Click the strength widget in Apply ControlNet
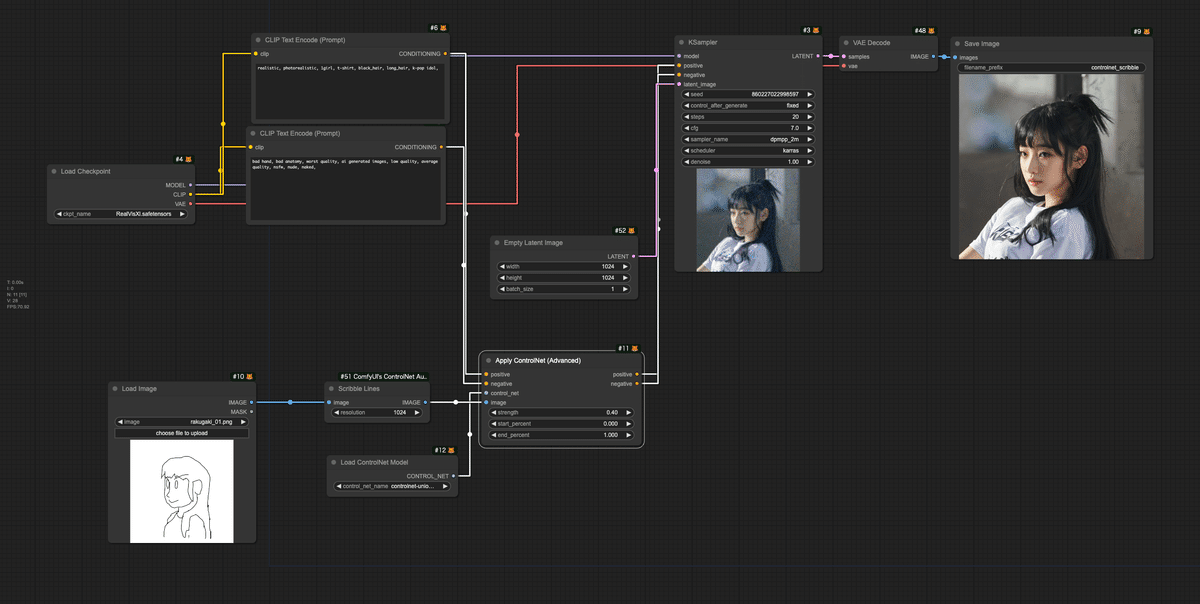 point(560,411)
